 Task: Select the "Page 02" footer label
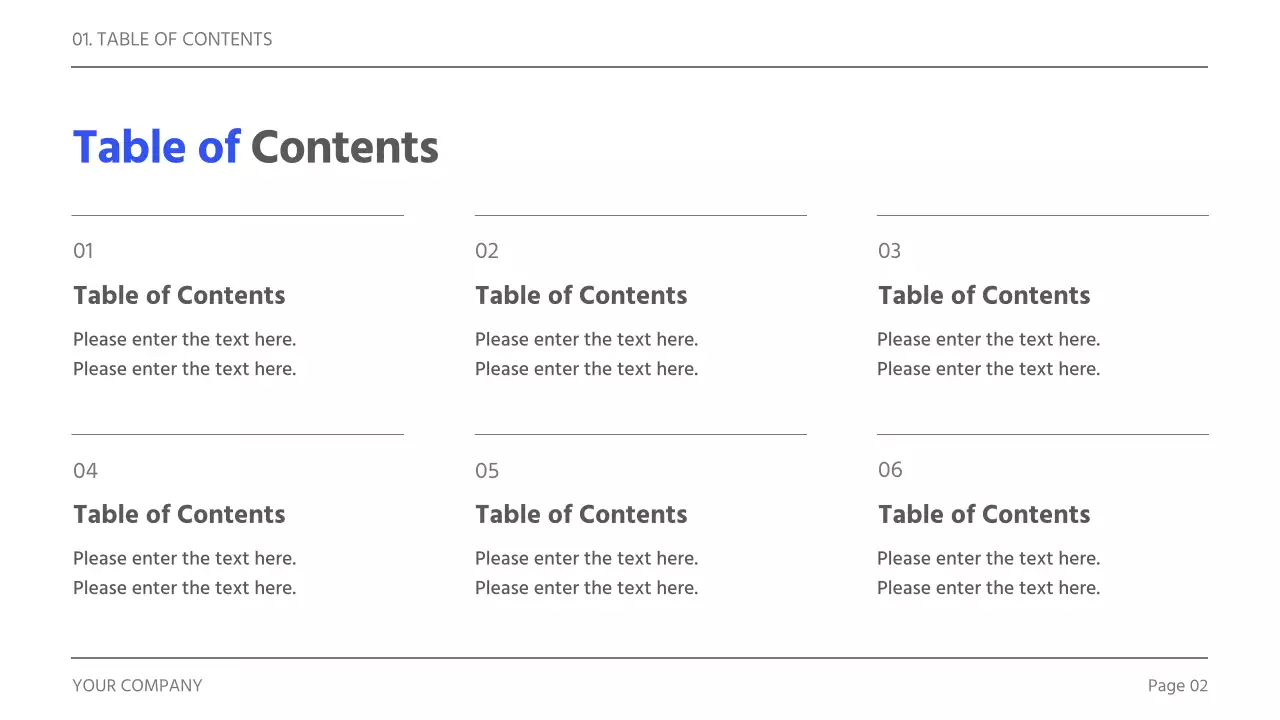tap(1177, 686)
